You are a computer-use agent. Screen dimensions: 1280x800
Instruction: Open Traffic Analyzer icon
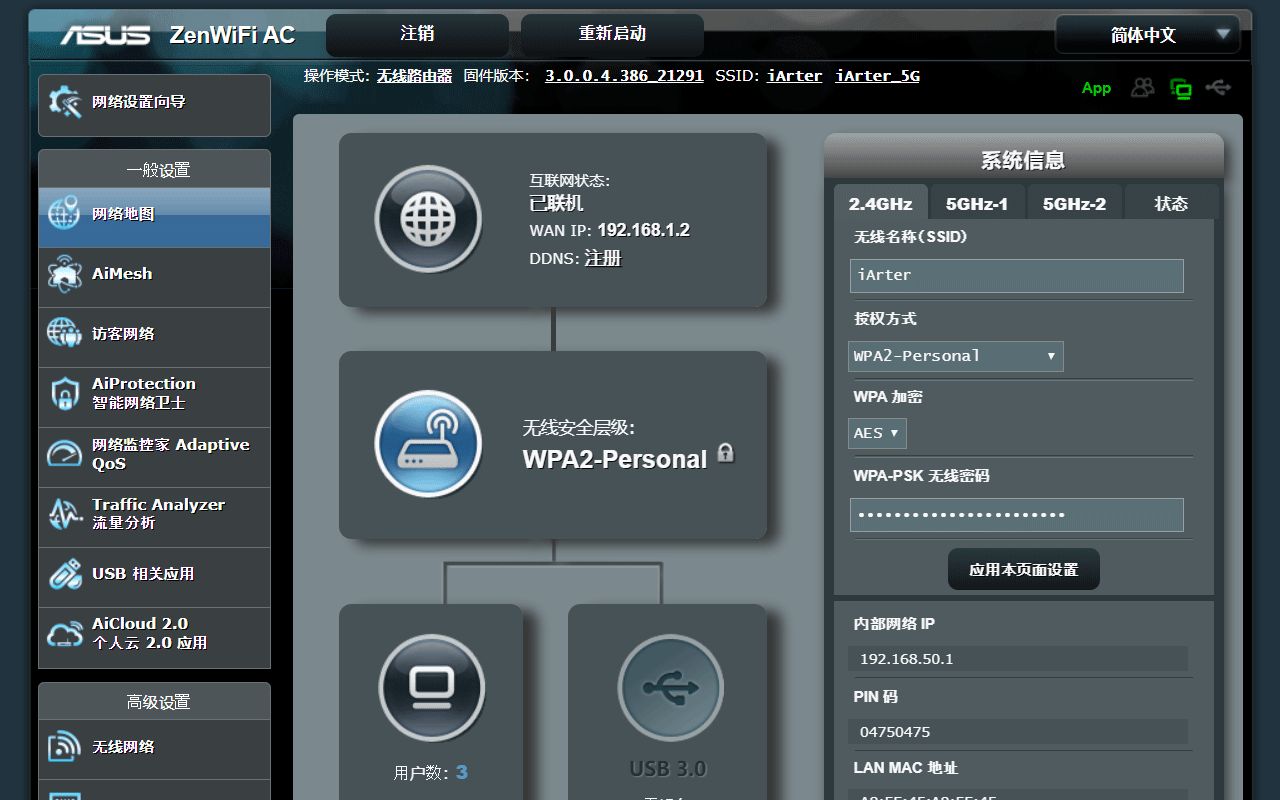coord(64,514)
